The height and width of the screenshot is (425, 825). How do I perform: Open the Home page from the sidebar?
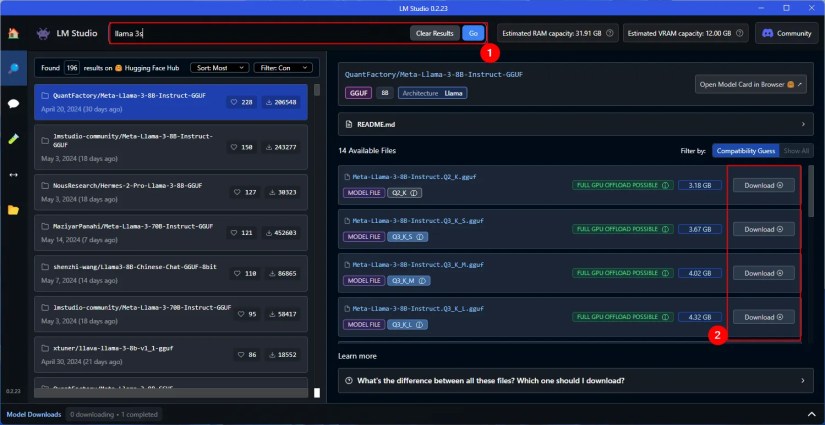pyautogui.click(x=13, y=33)
